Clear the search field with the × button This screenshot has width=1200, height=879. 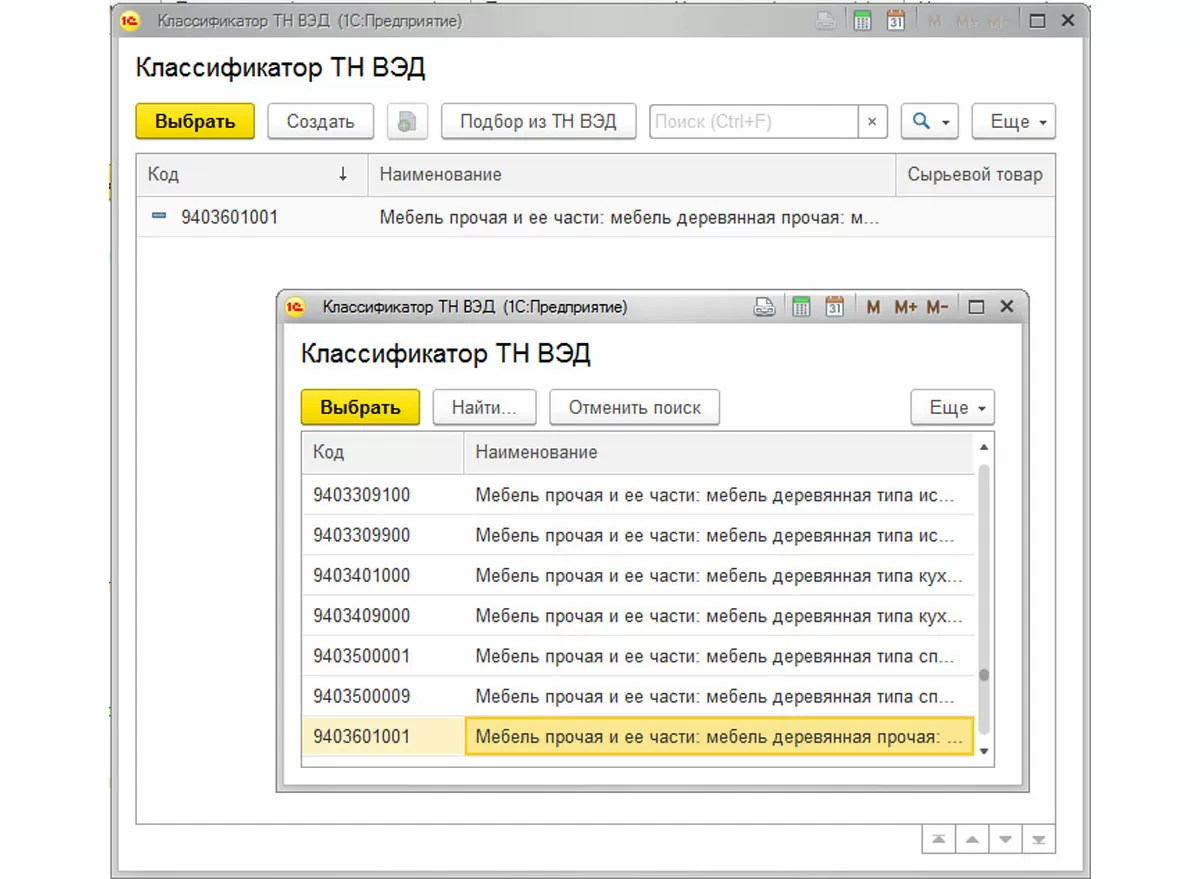pos(872,122)
